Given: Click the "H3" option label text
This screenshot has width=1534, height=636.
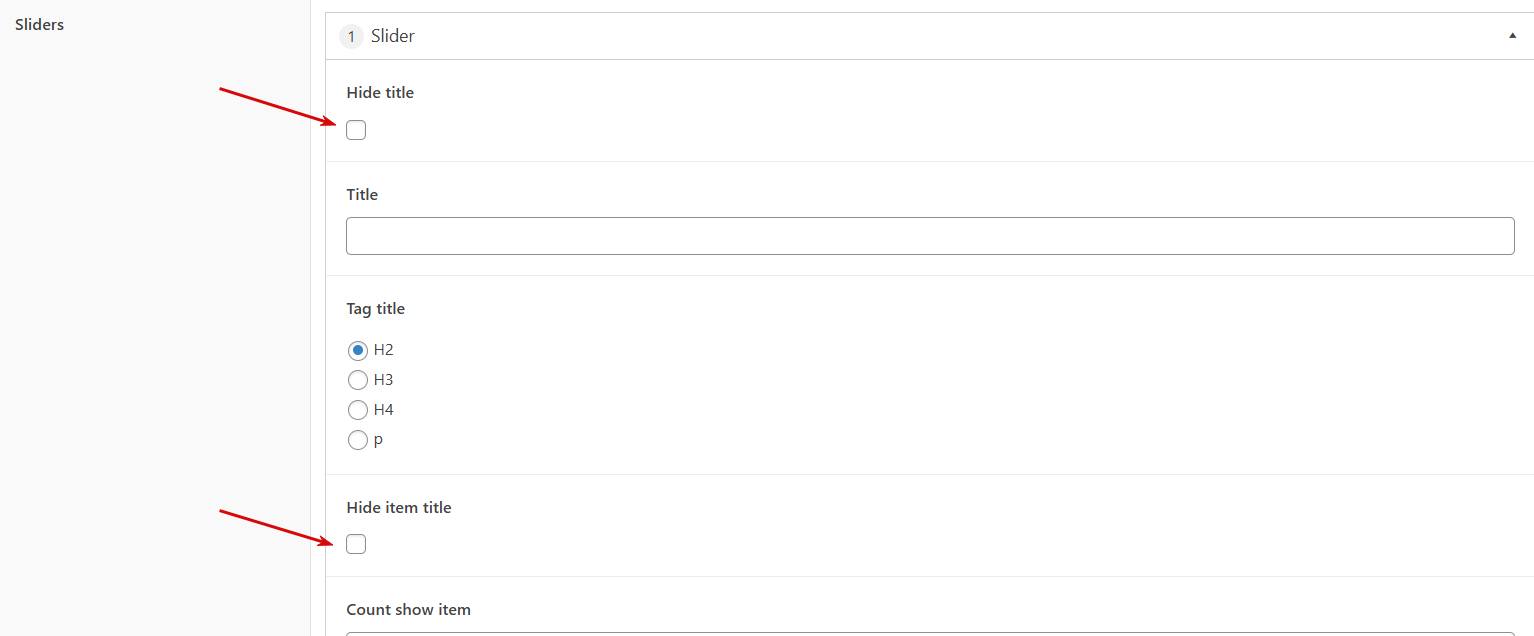Looking at the screenshot, I should tap(384, 380).
